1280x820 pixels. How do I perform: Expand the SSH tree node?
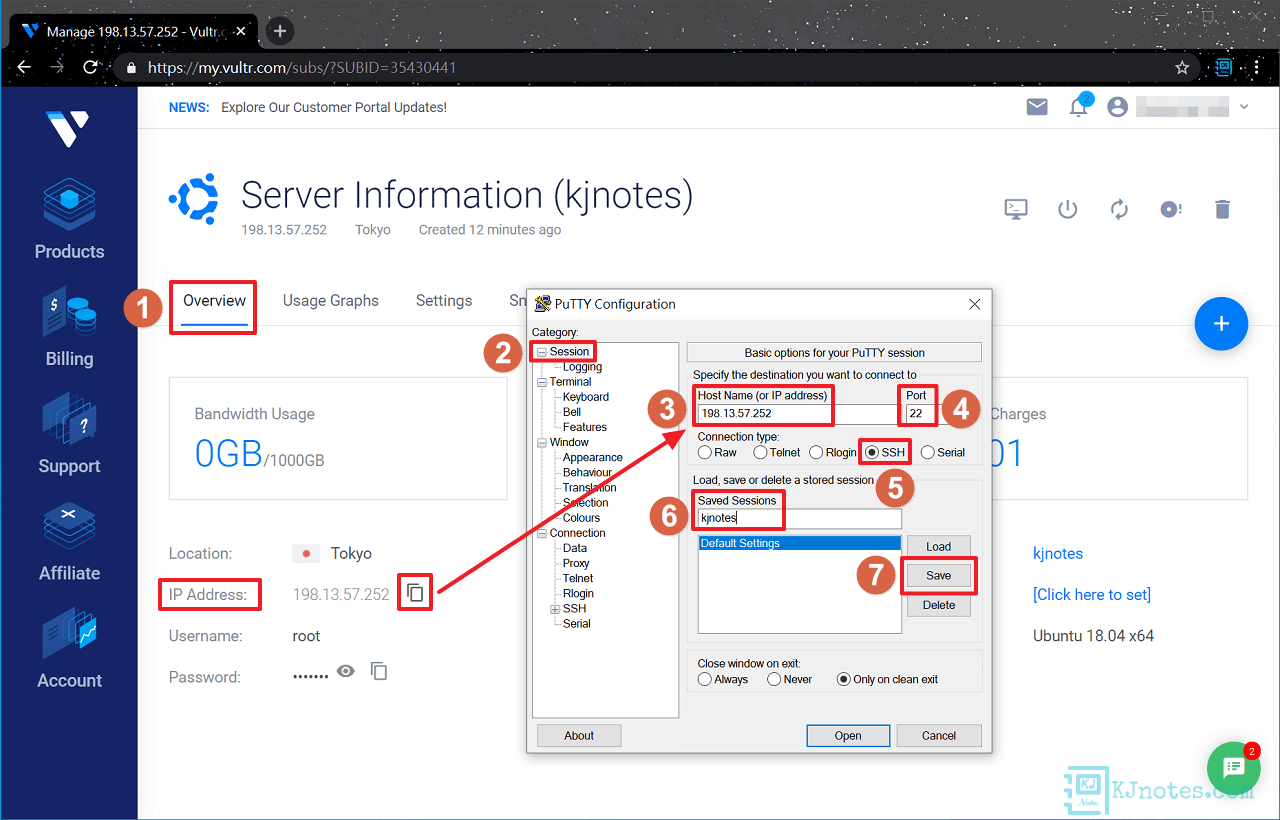point(555,609)
